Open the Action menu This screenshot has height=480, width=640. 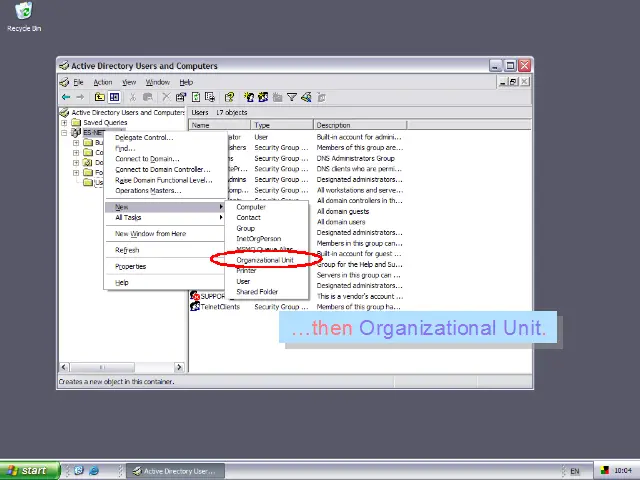tap(103, 82)
